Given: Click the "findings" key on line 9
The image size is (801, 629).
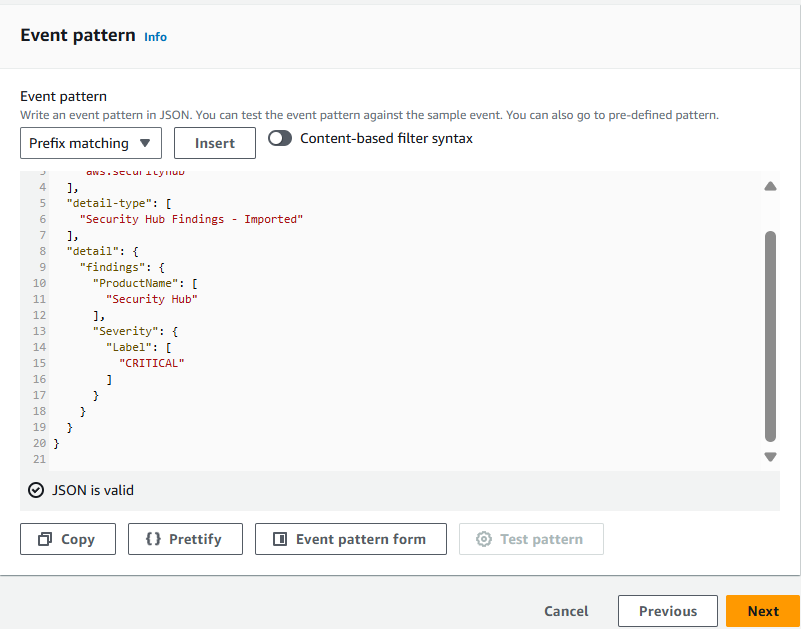Looking at the screenshot, I should pyautogui.click(x=112, y=267).
